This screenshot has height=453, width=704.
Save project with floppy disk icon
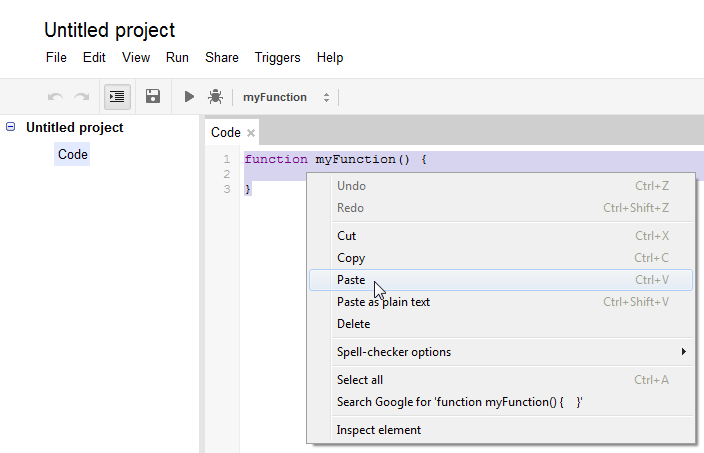(153, 97)
